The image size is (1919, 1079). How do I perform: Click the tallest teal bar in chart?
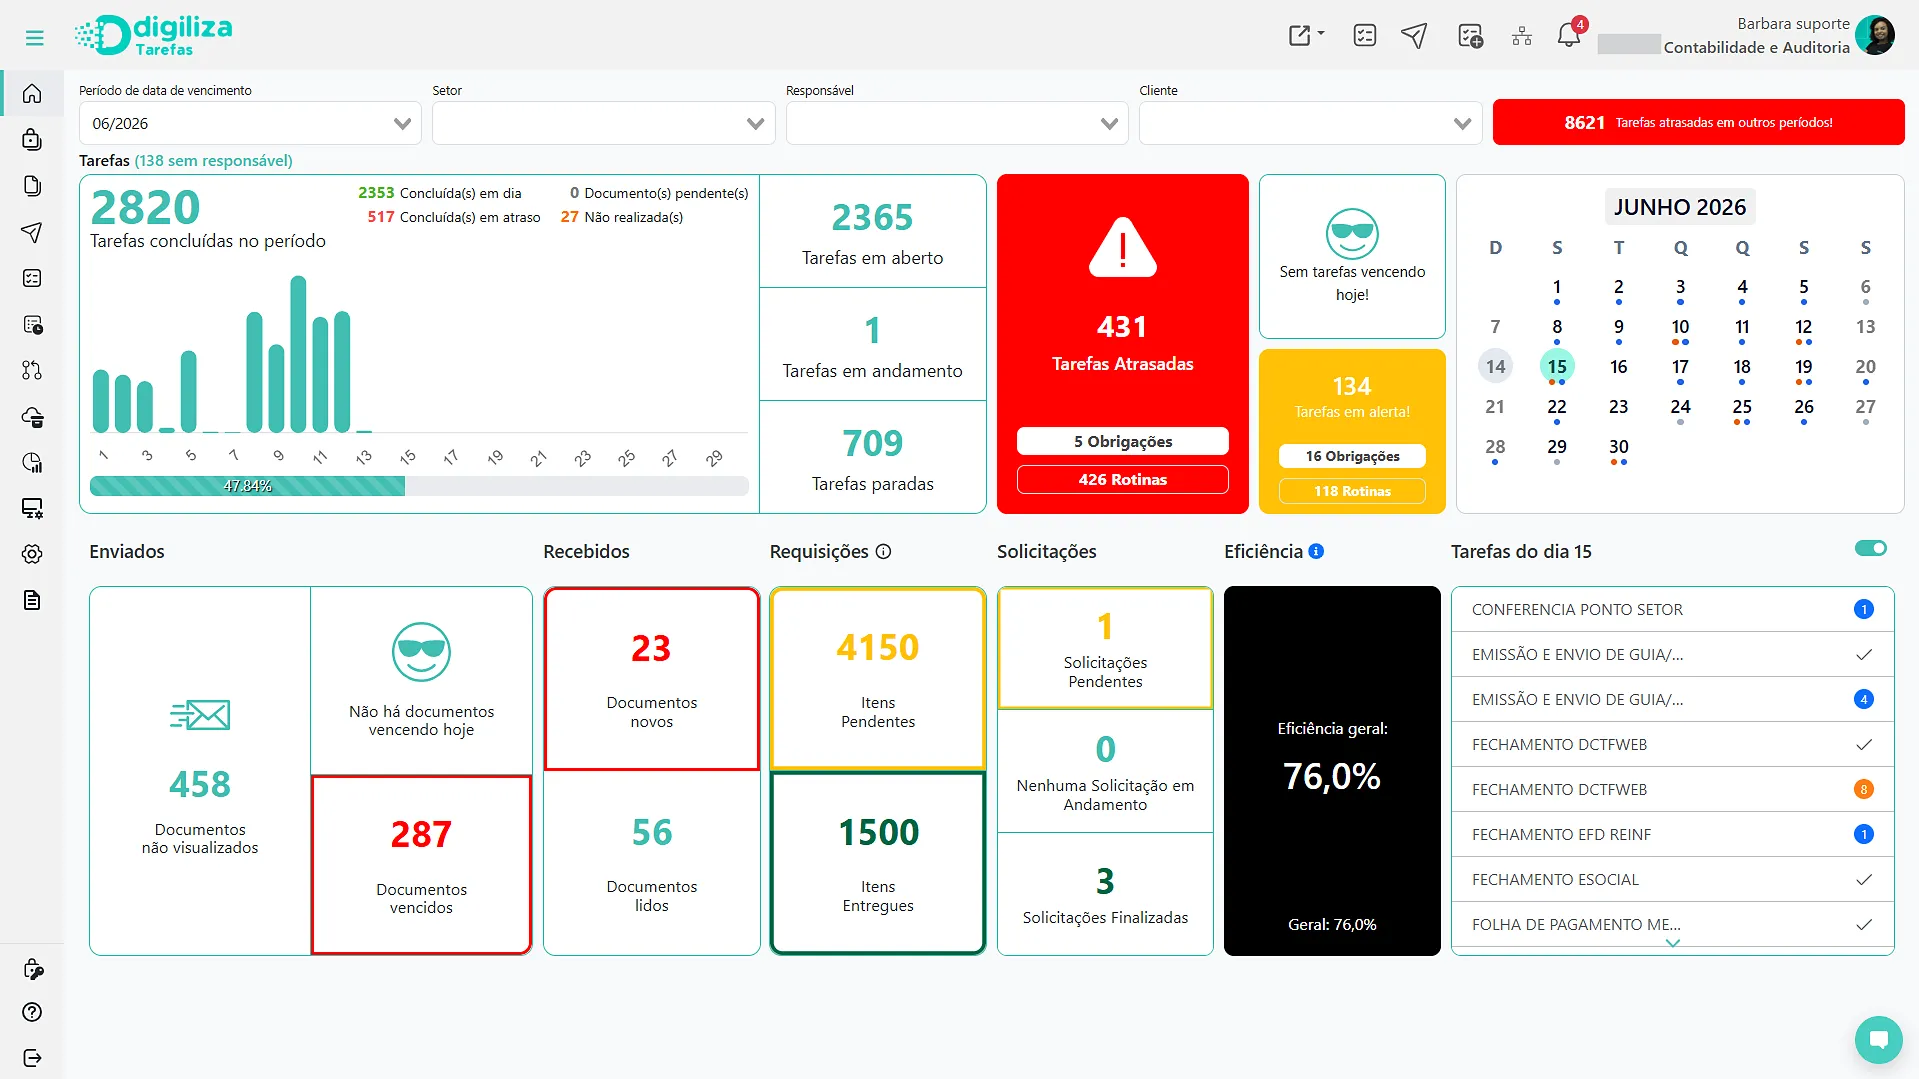pyautogui.click(x=298, y=354)
